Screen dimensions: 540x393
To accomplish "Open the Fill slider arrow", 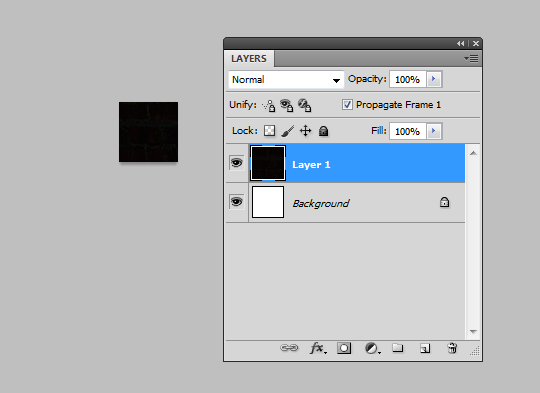I will point(434,131).
